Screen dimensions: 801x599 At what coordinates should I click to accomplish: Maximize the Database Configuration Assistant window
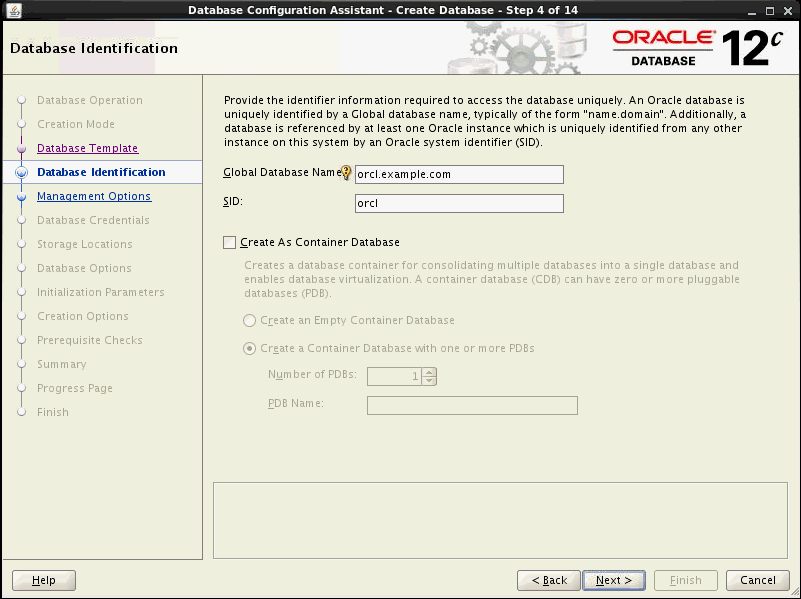(x=770, y=11)
